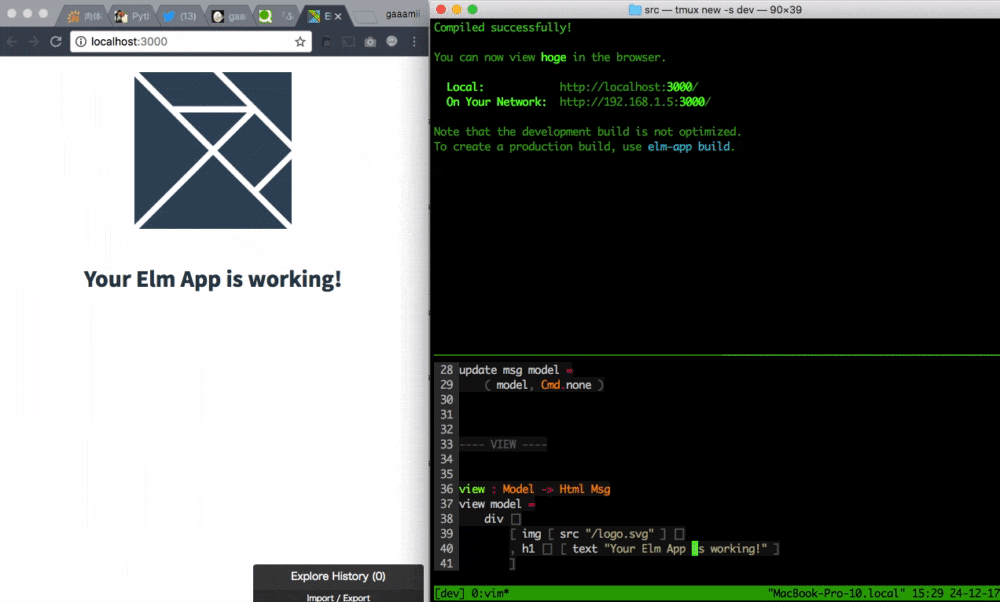Click the messenger chat extension icon
This screenshot has height=602, width=1000.
(392, 41)
